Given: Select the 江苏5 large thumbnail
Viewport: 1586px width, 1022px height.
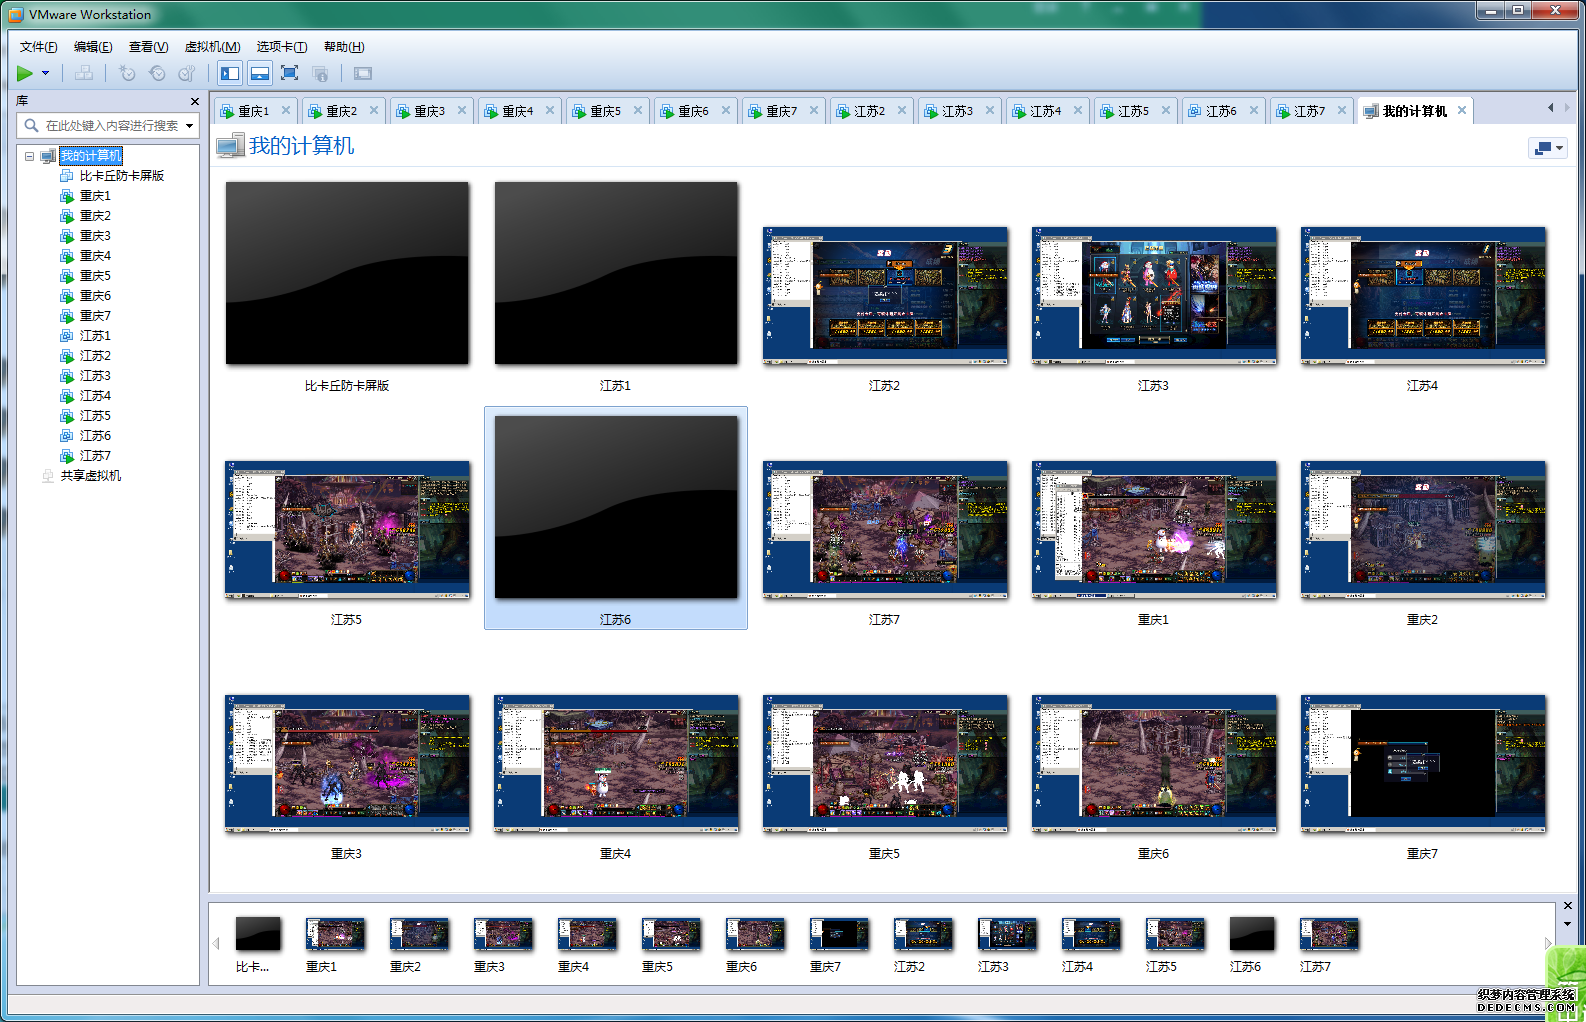Looking at the screenshot, I should [347, 530].
